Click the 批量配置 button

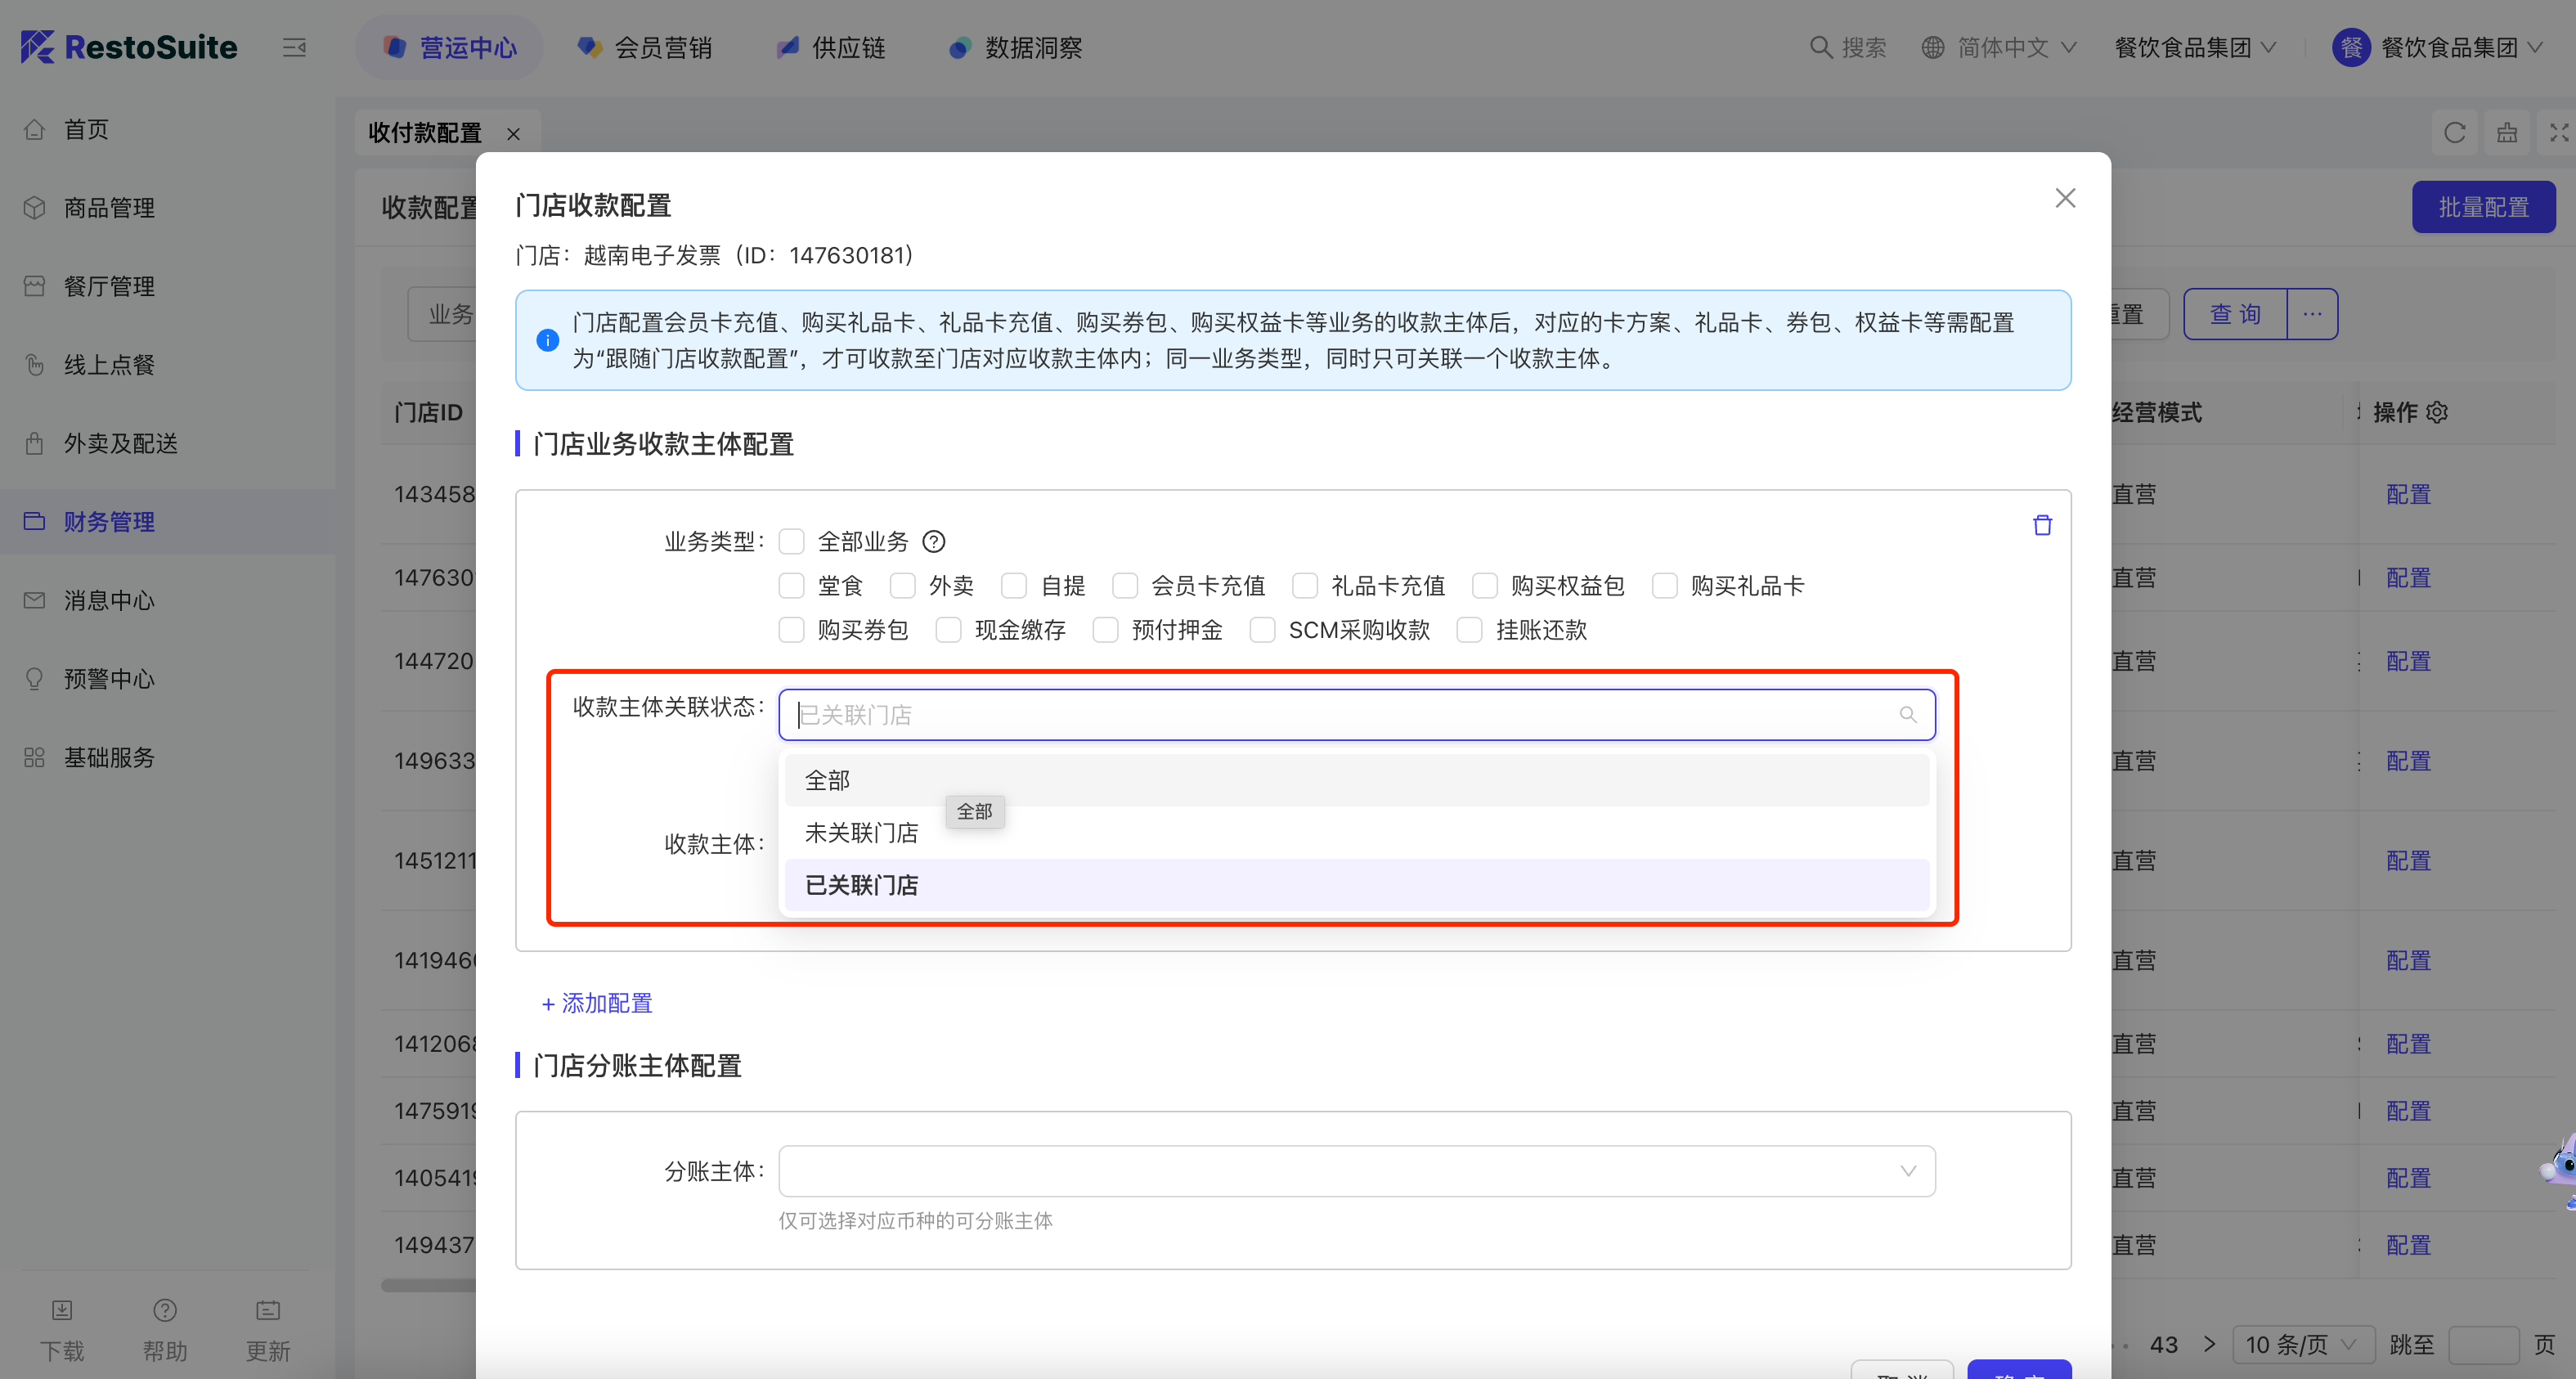click(2483, 207)
